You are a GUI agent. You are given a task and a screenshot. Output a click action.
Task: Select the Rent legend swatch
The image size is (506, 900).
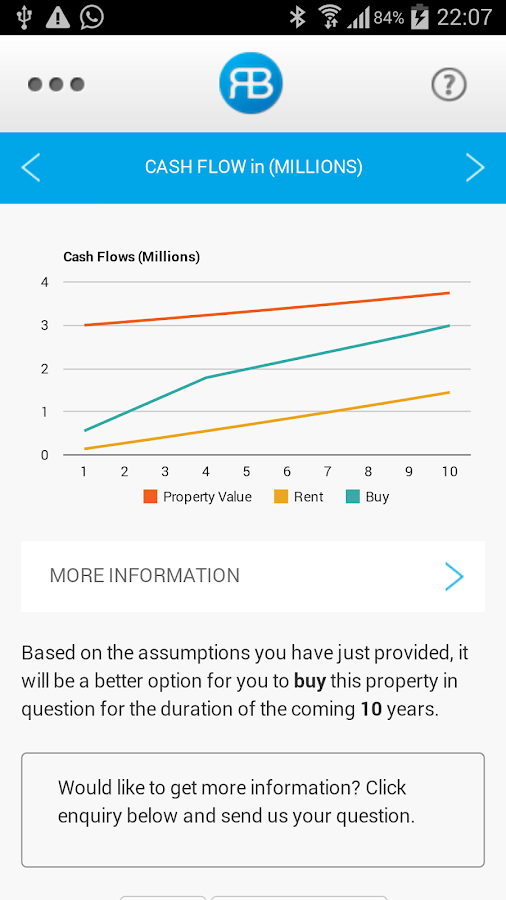[x=281, y=496]
